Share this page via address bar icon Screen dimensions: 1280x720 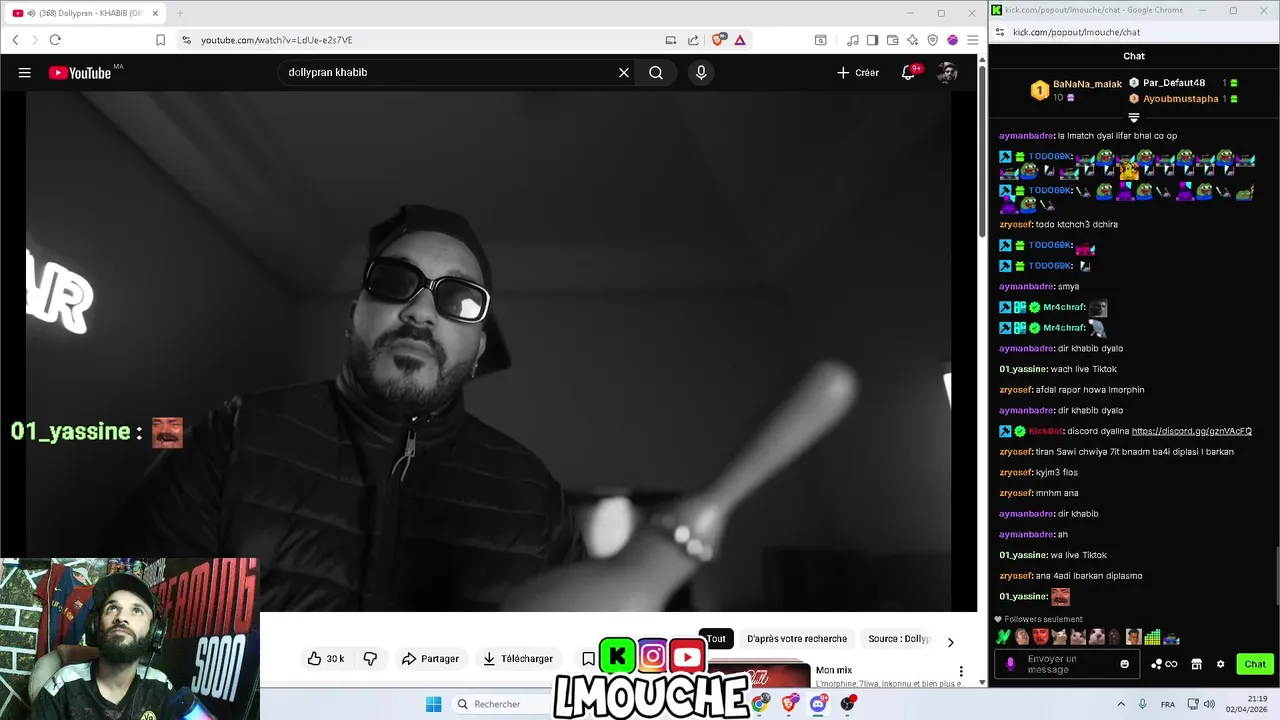(x=693, y=40)
